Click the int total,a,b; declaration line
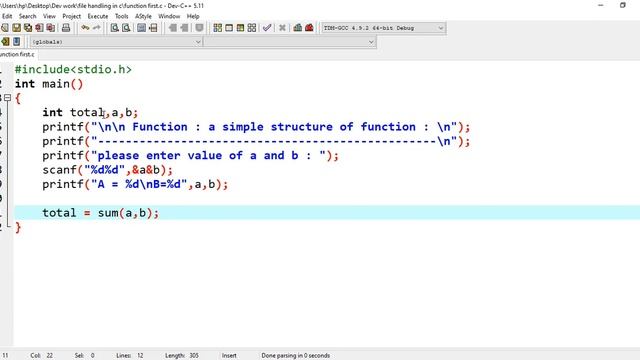This screenshot has height=360, width=640. tap(90, 113)
